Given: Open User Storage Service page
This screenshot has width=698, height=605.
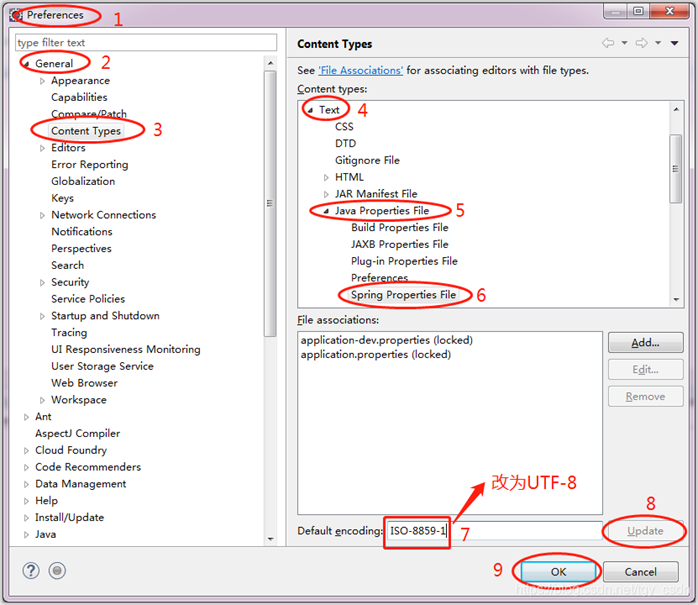Looking at the screenshot, I should (x=102, y=366).
